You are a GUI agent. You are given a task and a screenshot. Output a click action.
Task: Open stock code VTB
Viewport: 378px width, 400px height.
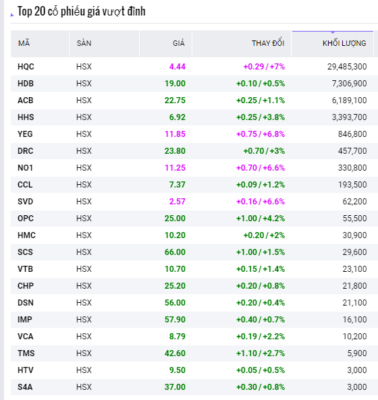[x=25, y=269]
